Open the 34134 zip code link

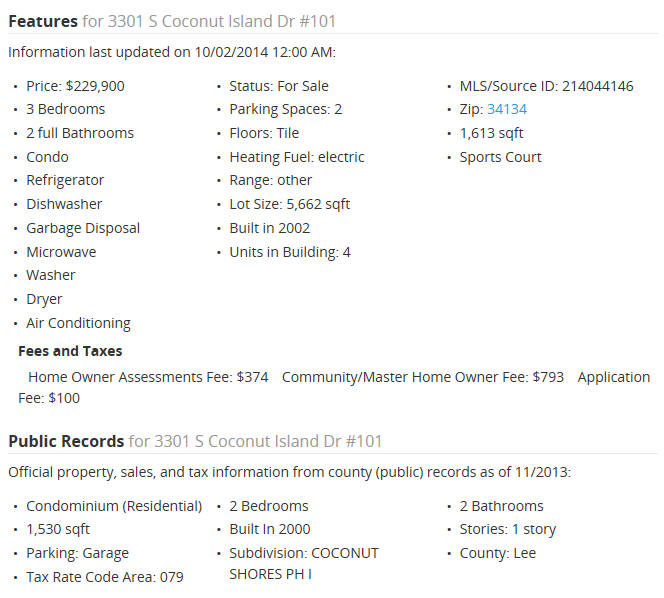pyautogui.click(x=507, y=109)
